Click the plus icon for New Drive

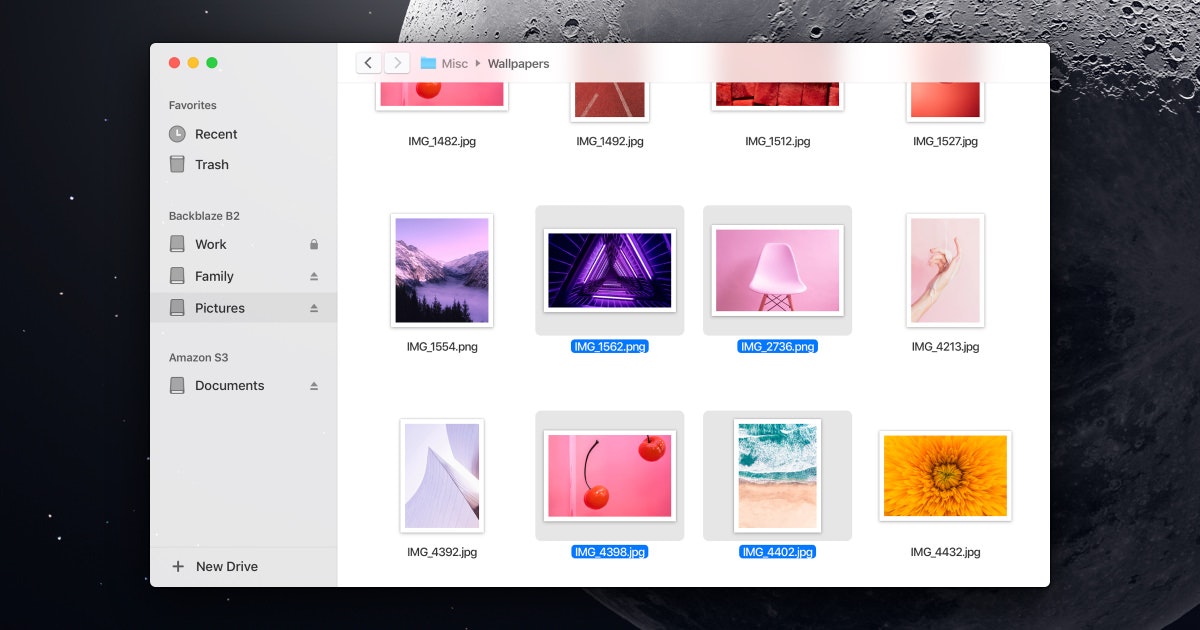(x=178, y=566)
